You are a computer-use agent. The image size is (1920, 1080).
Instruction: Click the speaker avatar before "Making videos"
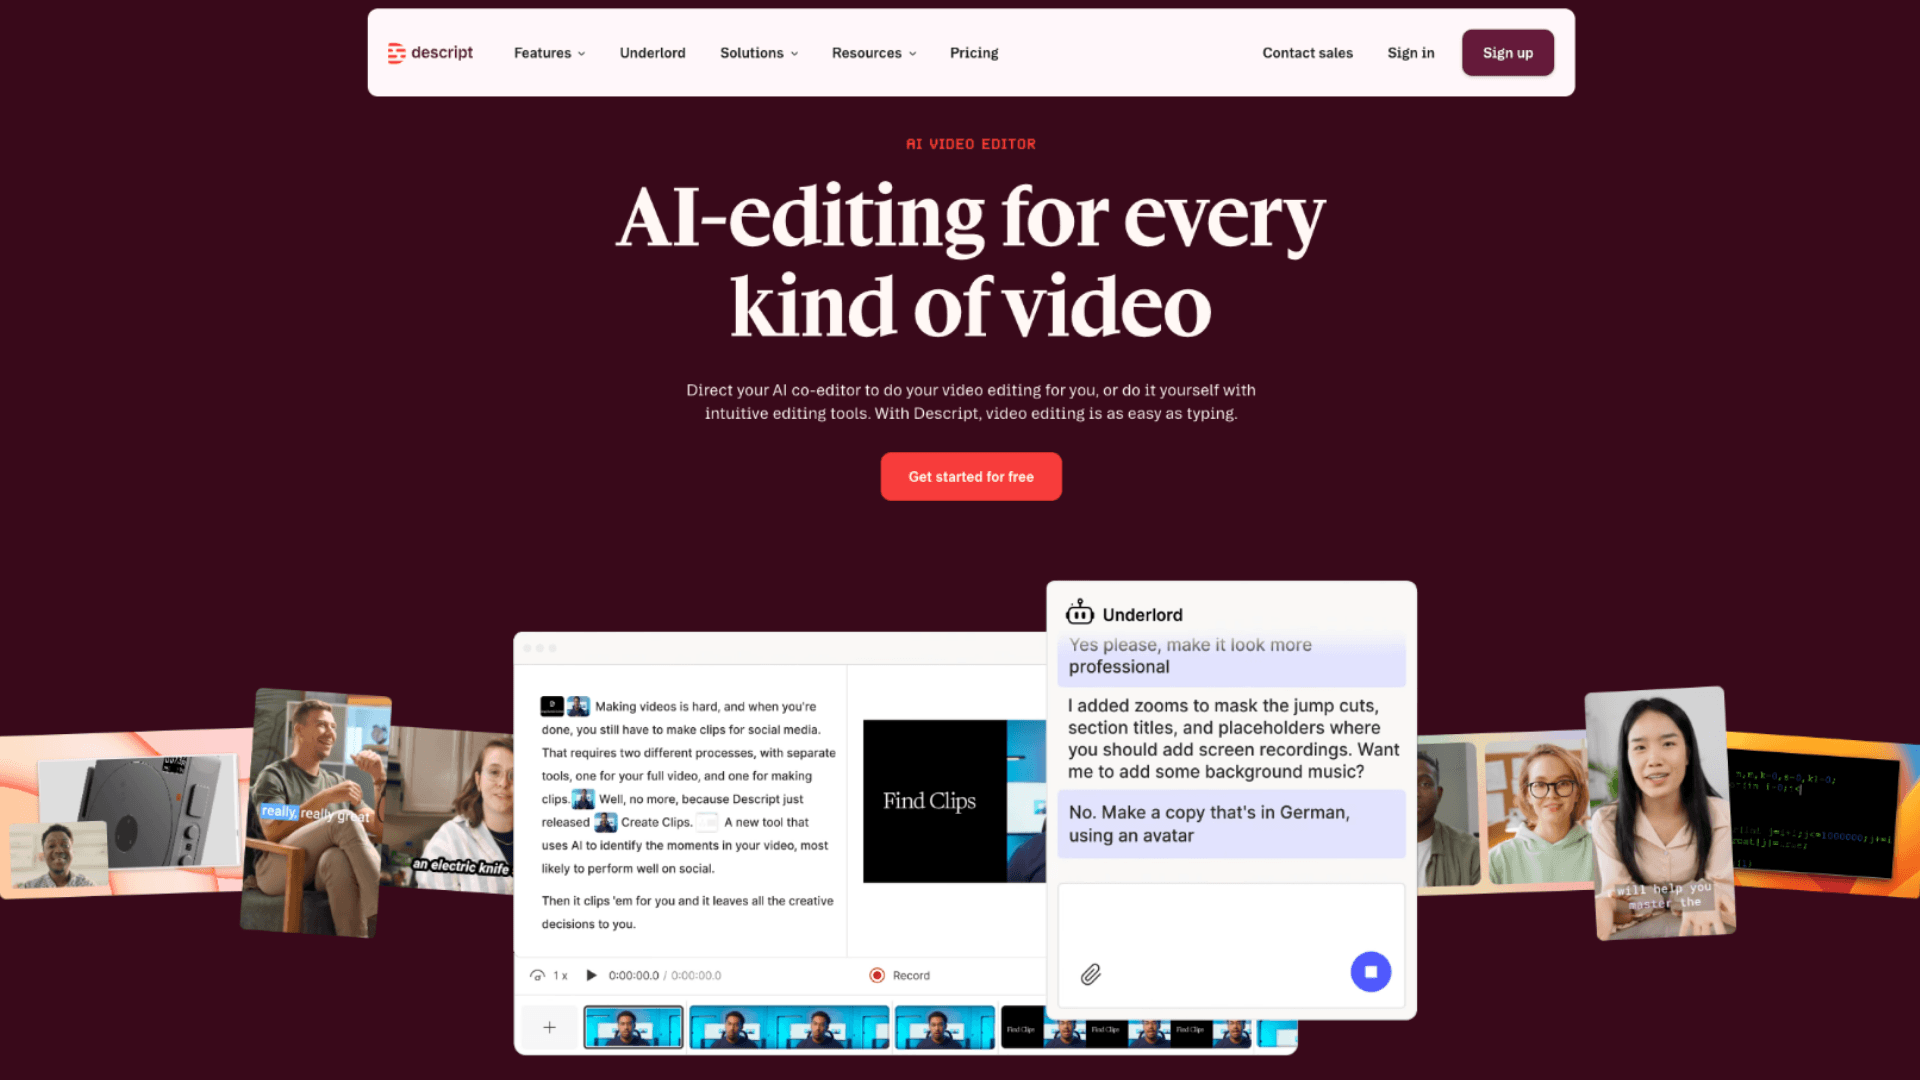pyautogui.click(x=578, y=706)
